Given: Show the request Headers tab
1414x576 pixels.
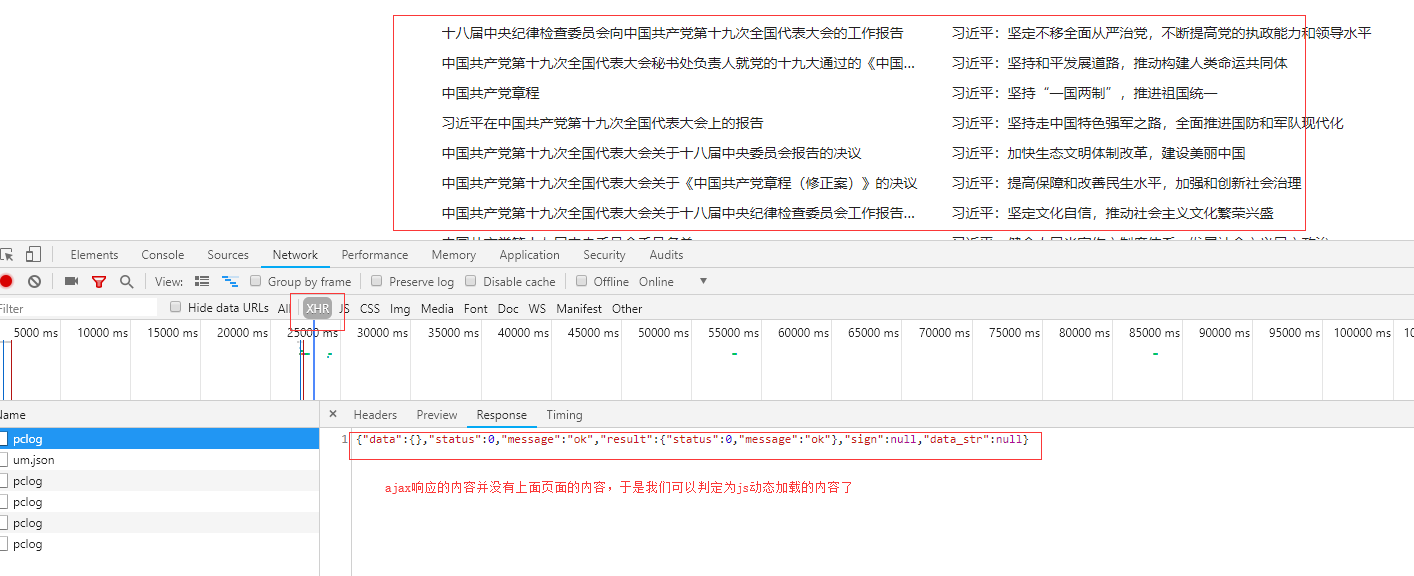Looking at the screenshot, I should (x=375, y=415).
